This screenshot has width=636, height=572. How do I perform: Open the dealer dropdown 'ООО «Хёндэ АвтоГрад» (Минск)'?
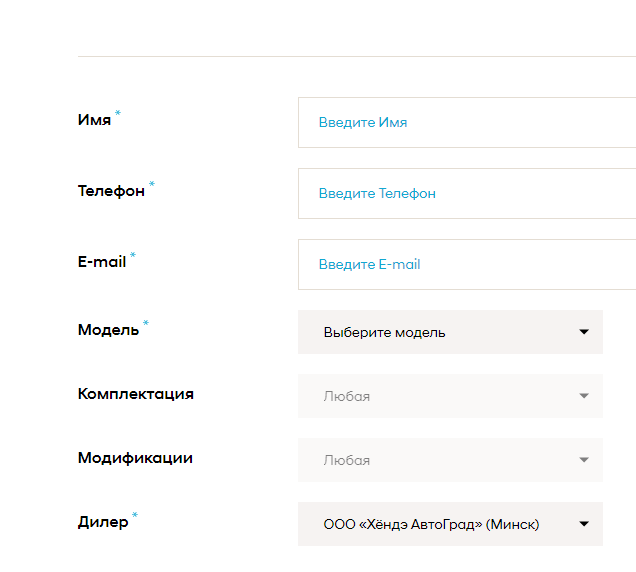coord(450,524)
